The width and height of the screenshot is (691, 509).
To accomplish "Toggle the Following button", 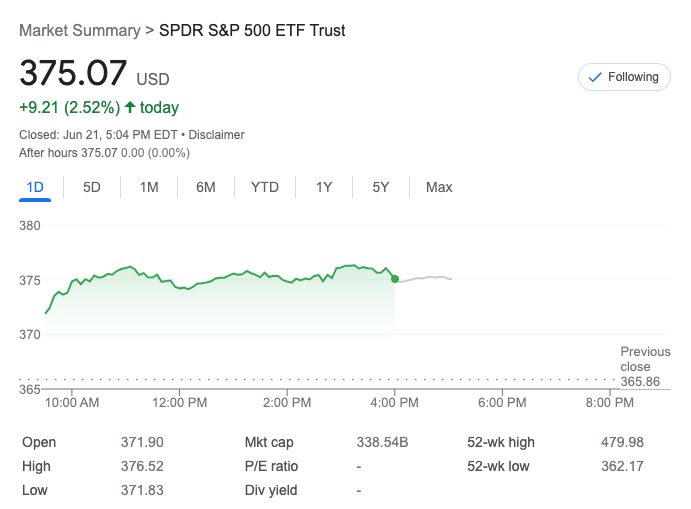I will coord(624,77).
